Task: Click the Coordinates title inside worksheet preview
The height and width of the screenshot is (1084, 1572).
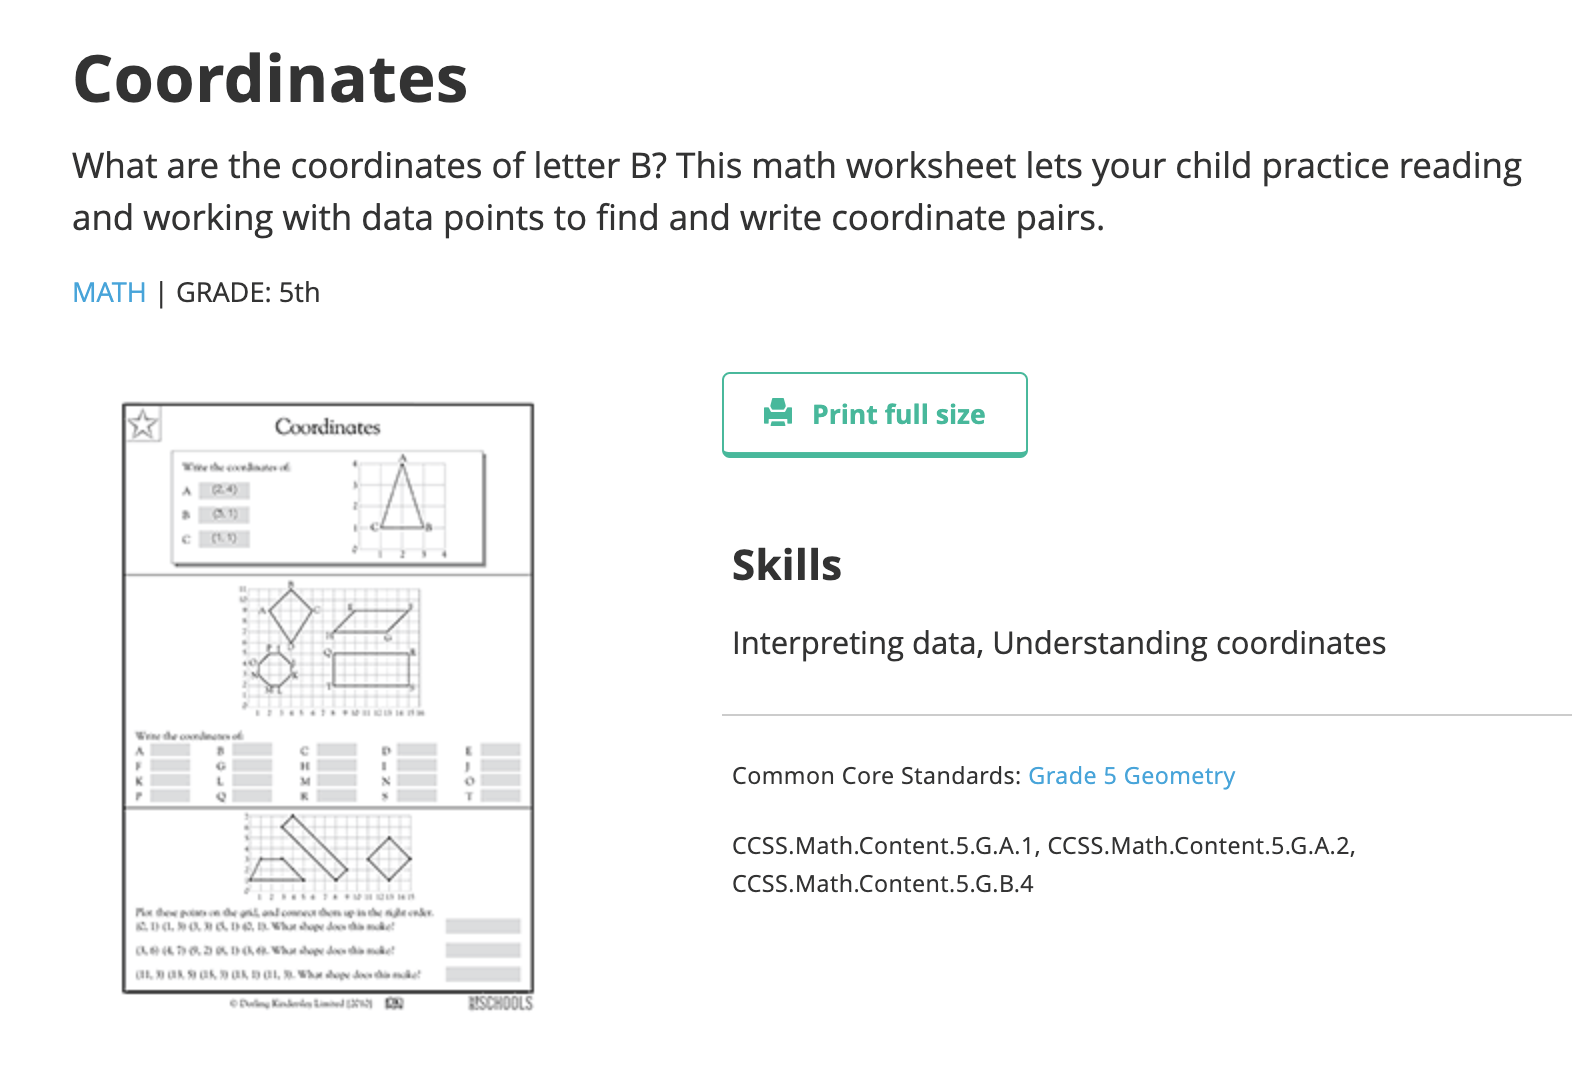Action: [328, 427]
